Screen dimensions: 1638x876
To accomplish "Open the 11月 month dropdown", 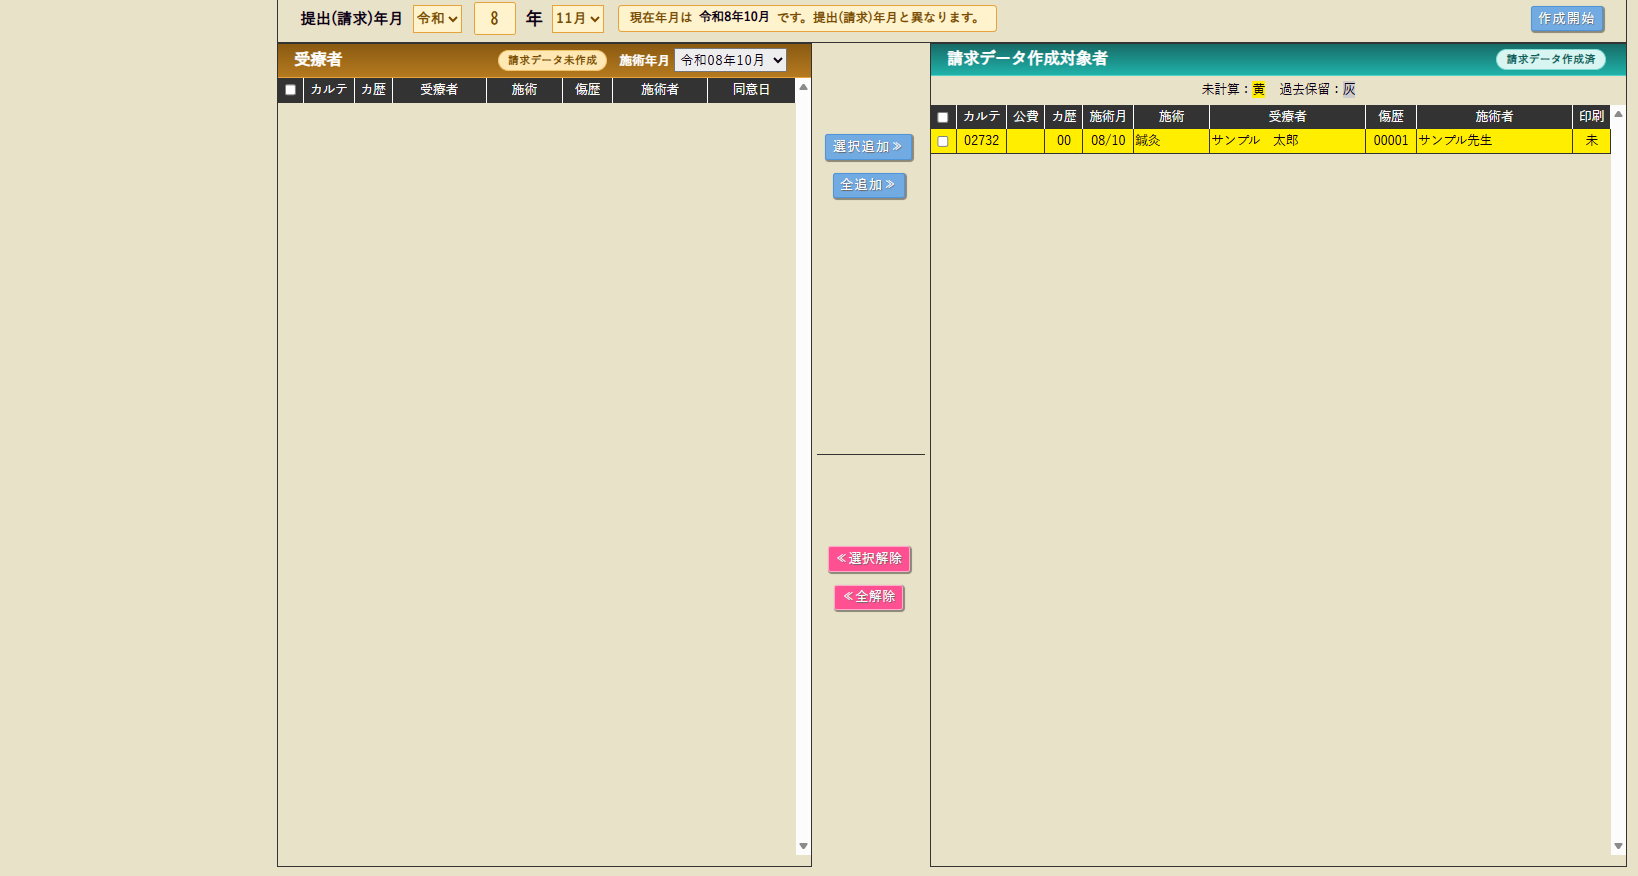I will pos(577,19).
